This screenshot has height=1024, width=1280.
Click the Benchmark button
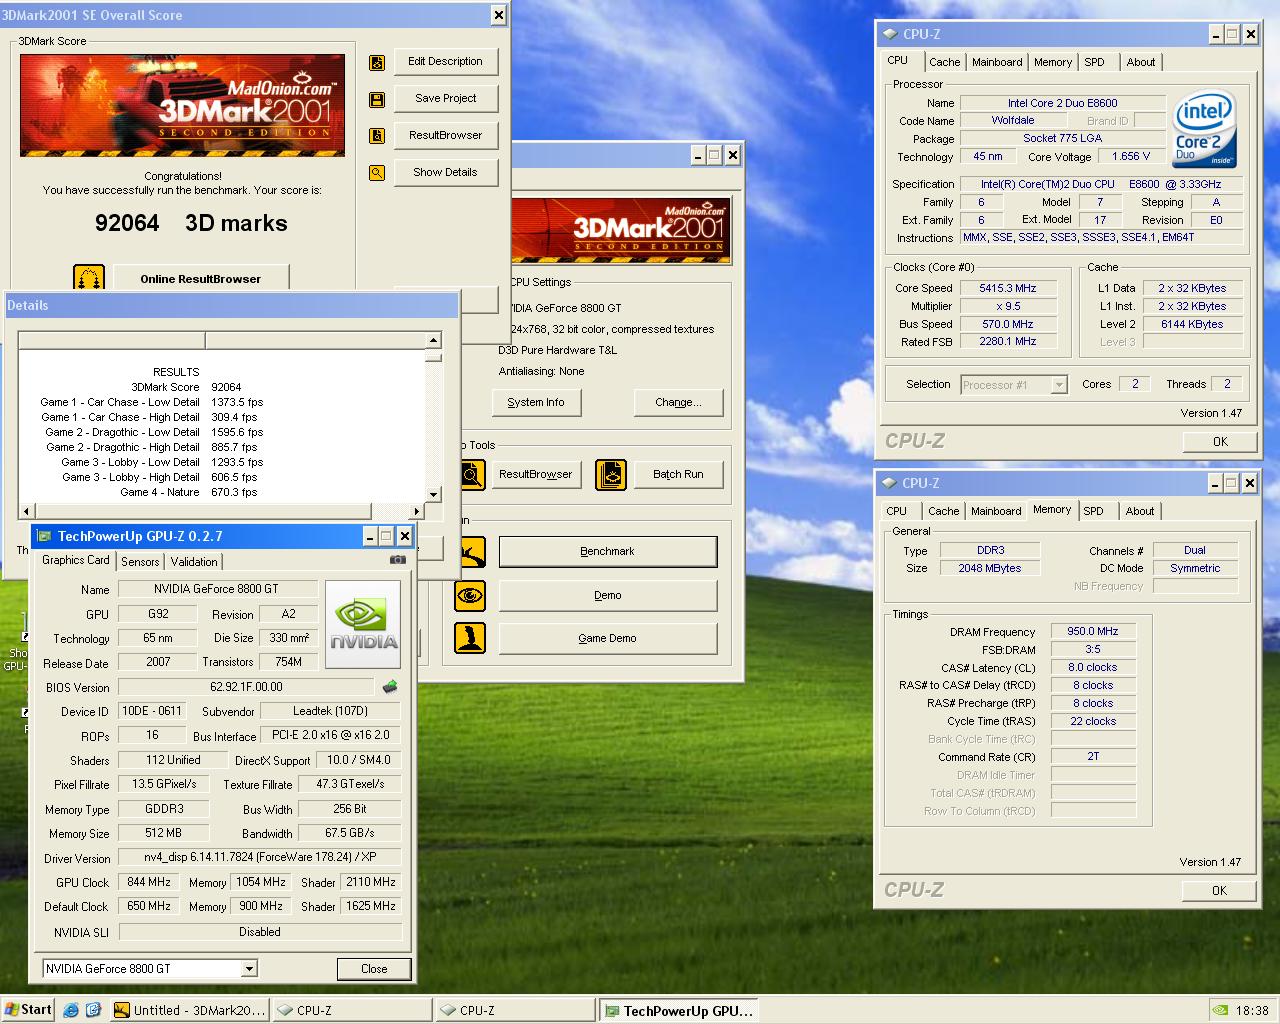[608, 552]
